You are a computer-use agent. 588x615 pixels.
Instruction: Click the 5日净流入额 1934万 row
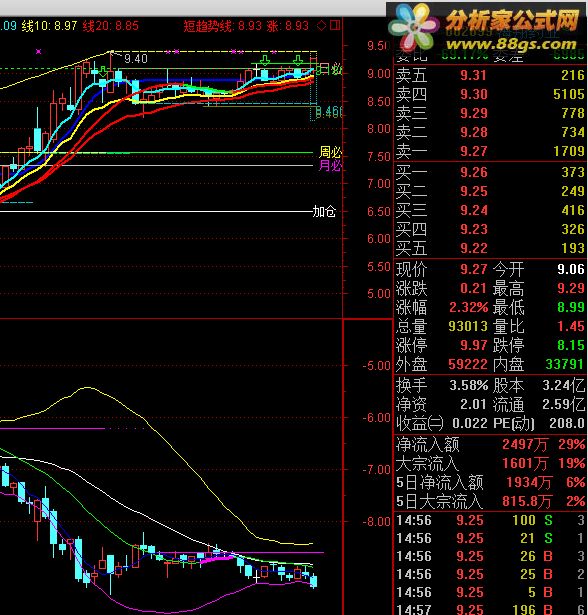(x=490, y=482)
